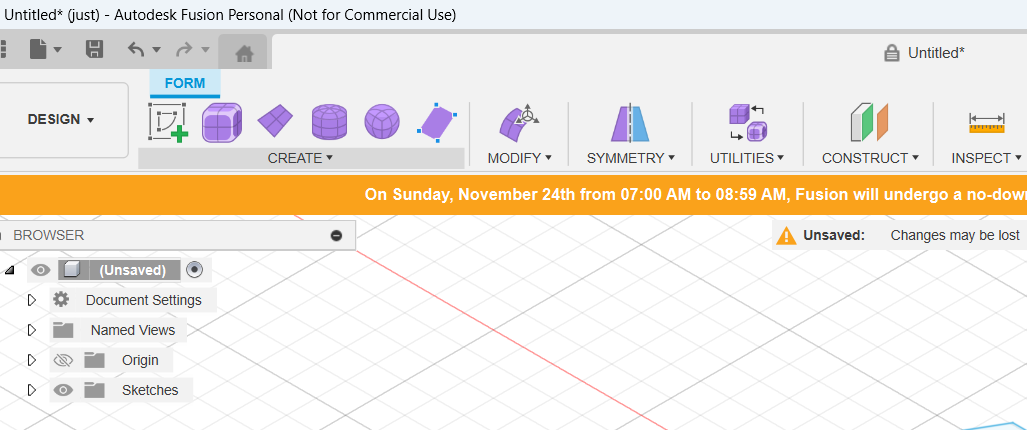Toggle the Unsaved component activation radio button

pyautogui.click(x=195, y=269)
